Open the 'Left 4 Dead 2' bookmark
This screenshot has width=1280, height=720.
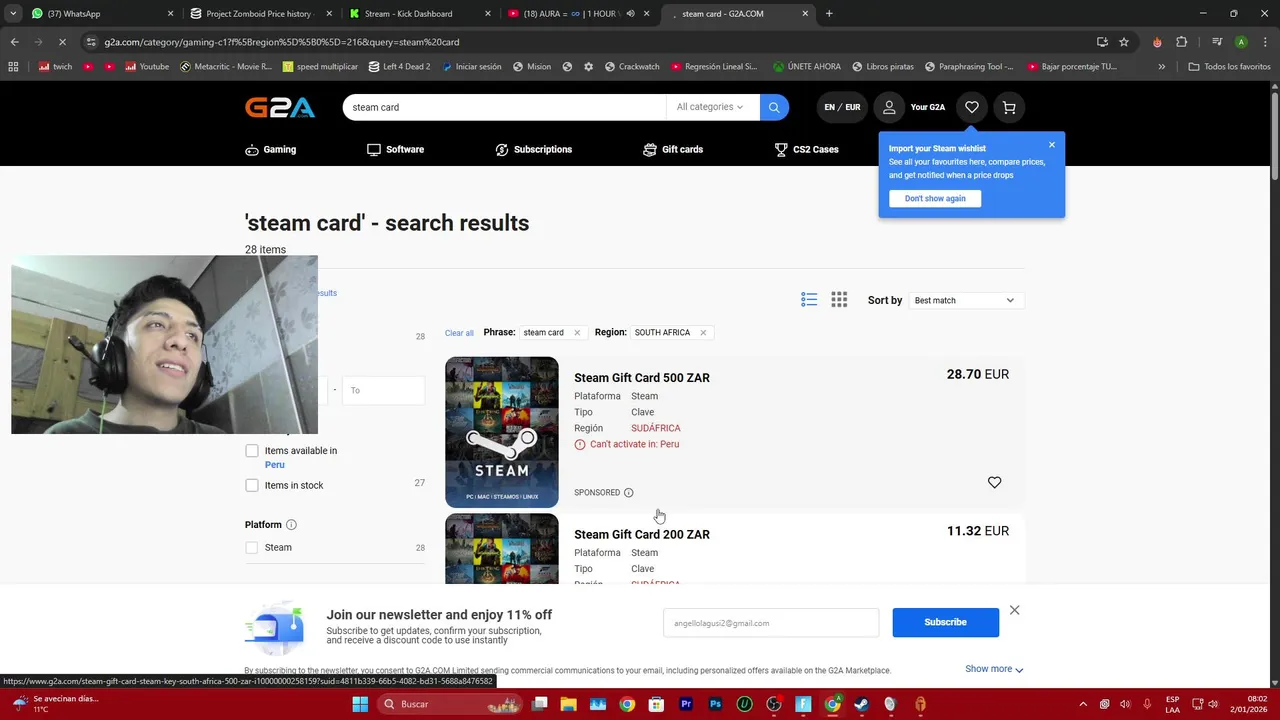[399, 67]
